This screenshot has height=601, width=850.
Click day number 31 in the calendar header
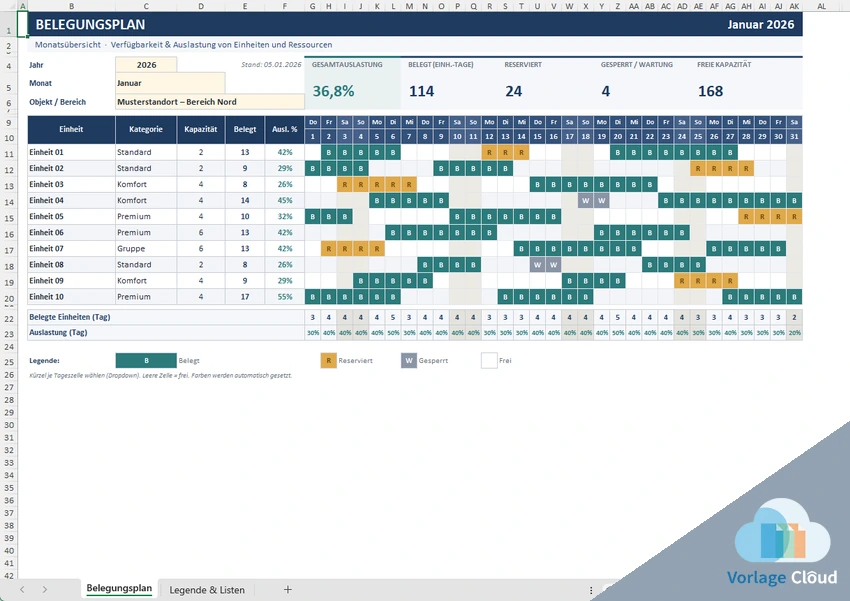pyautogui.click(x=794, y=137)
